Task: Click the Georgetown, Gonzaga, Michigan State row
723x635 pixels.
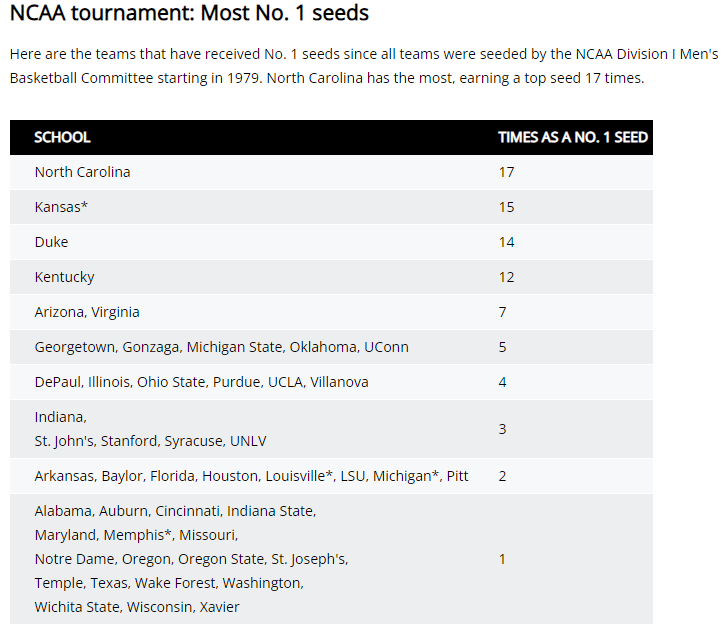Action: [331, 347]
